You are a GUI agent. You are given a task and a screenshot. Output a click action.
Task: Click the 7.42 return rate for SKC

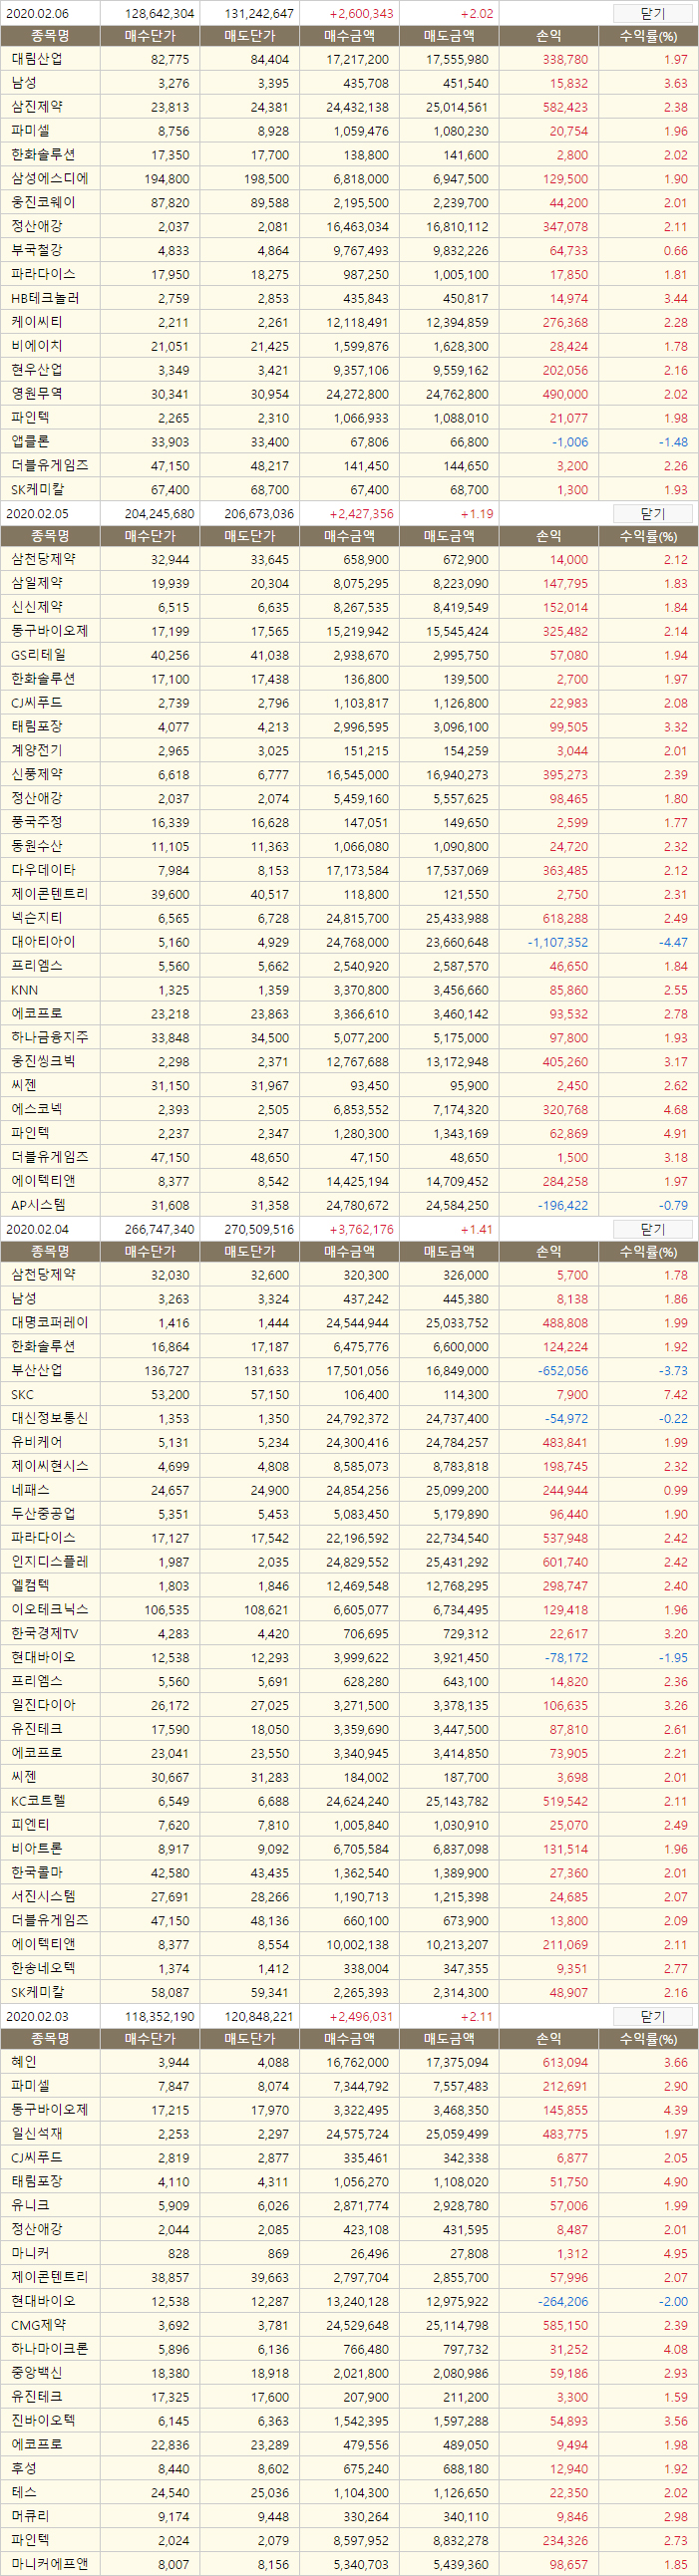tap(675, 1395)
